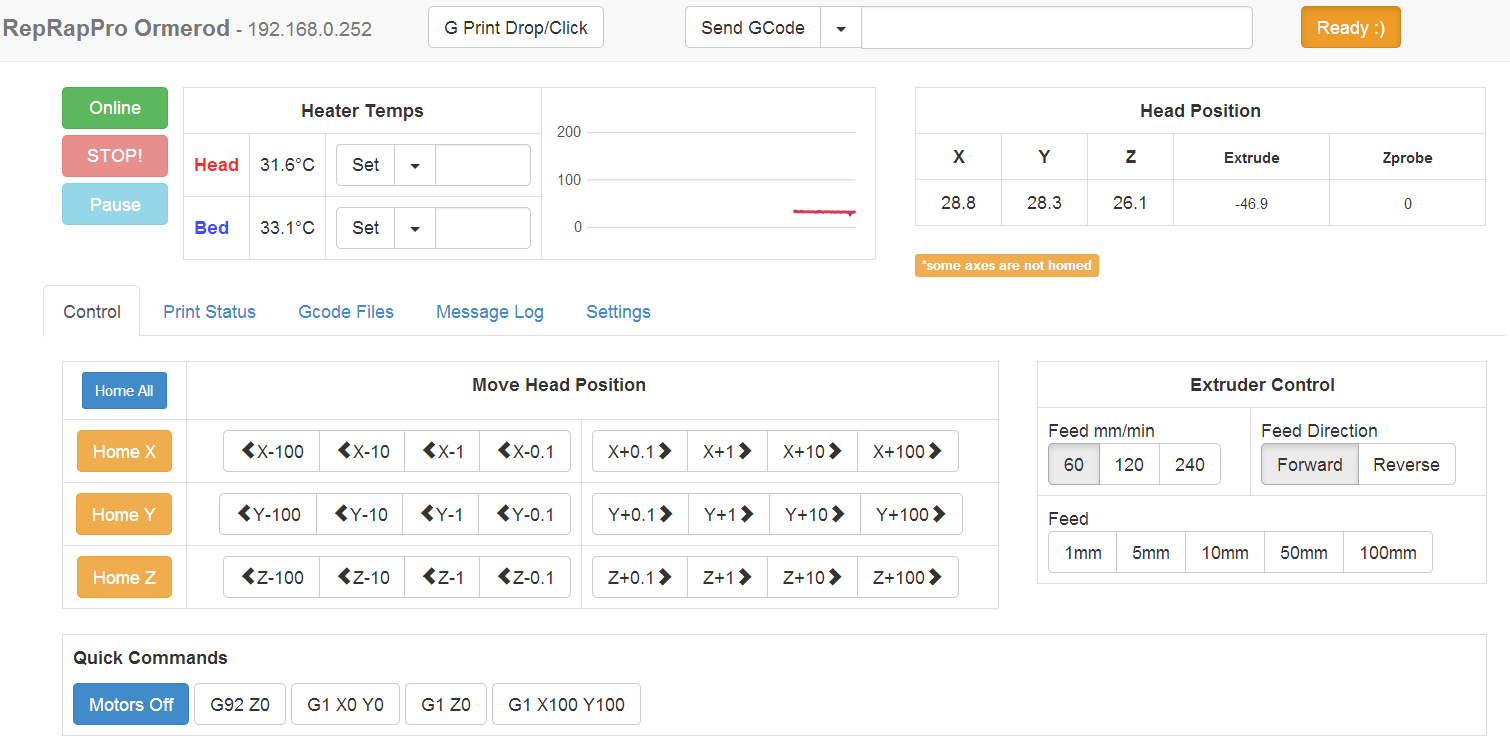This screenshot has width=1510, height=753.
Task: Choose 240 mm/min extruder feed rate
Action: (1189, 464)
